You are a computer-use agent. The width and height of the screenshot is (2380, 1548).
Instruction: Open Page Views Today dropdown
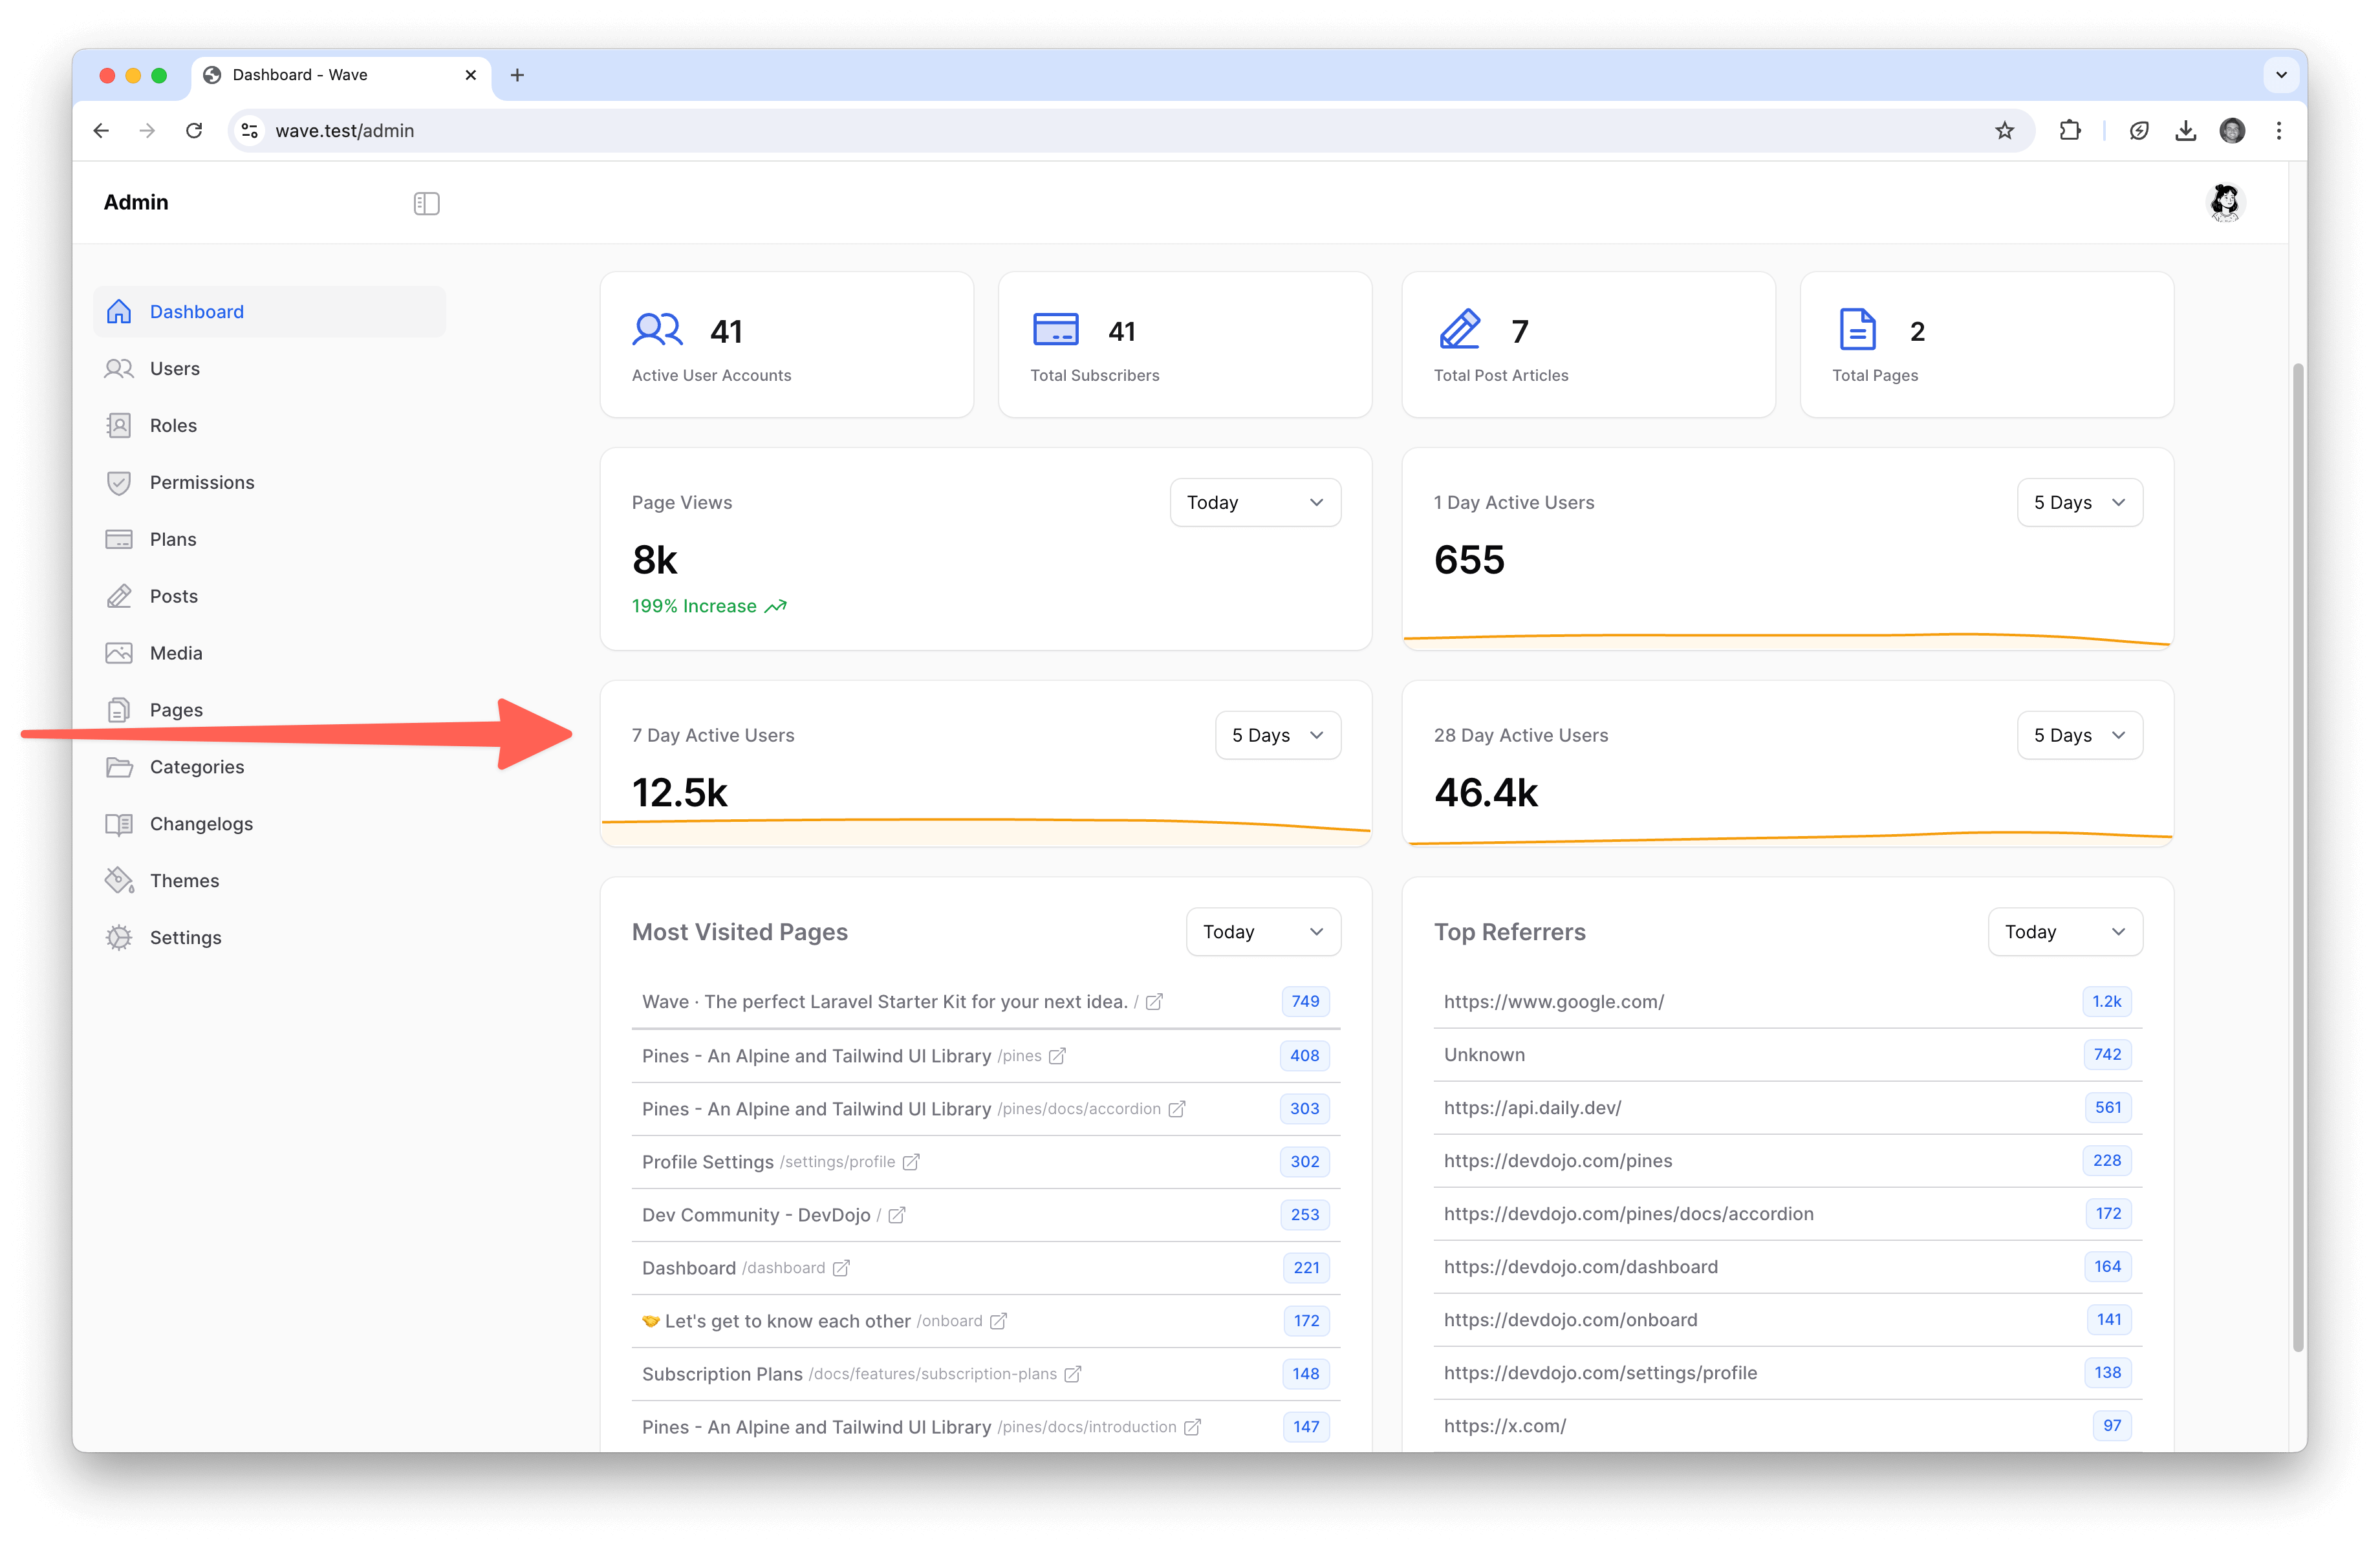coord(1255,503)
